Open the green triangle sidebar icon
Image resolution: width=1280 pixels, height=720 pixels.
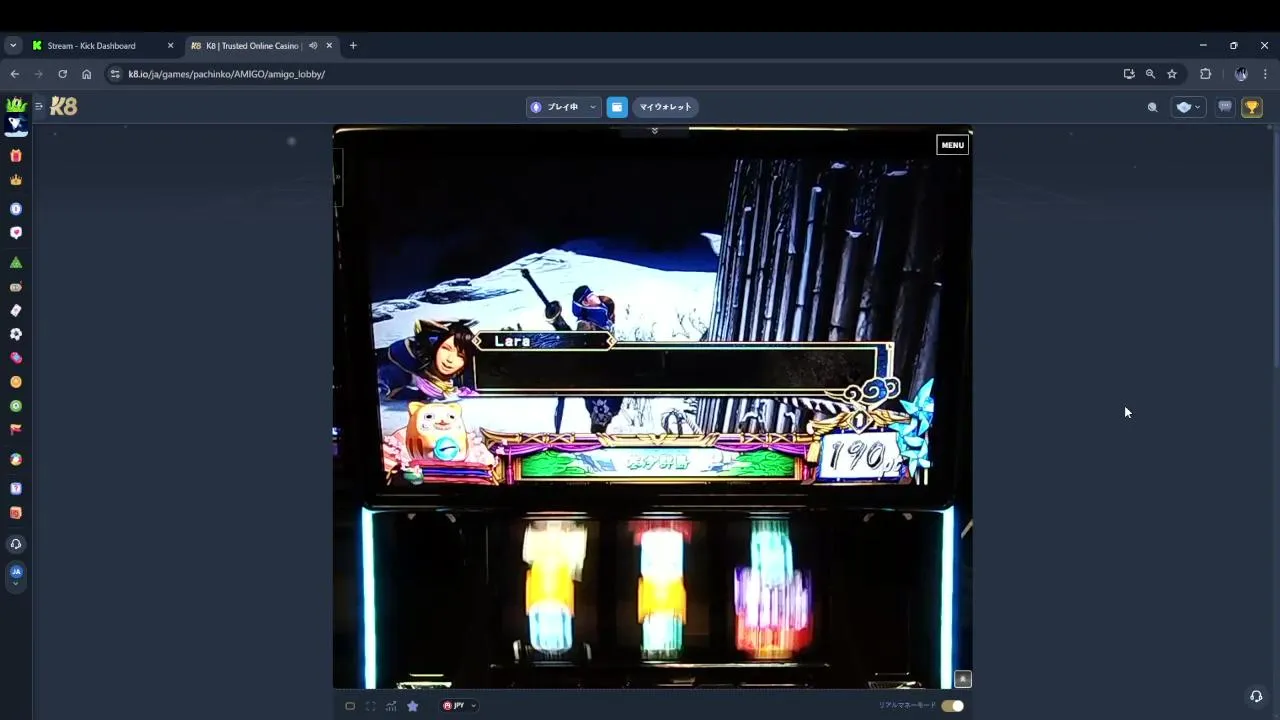point(16,263)
